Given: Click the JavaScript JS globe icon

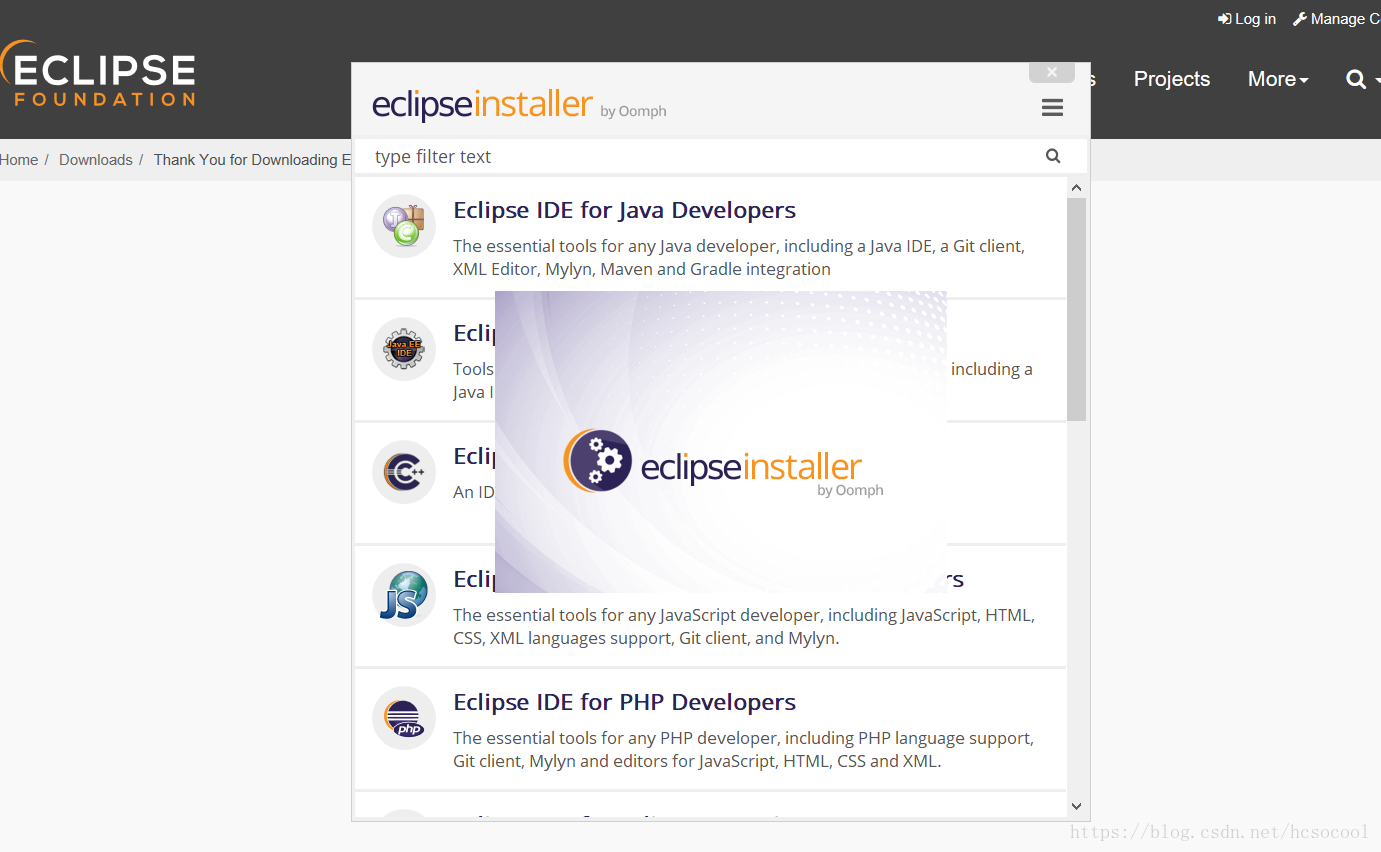Looking at the screenshot, I should coord(404,595).
